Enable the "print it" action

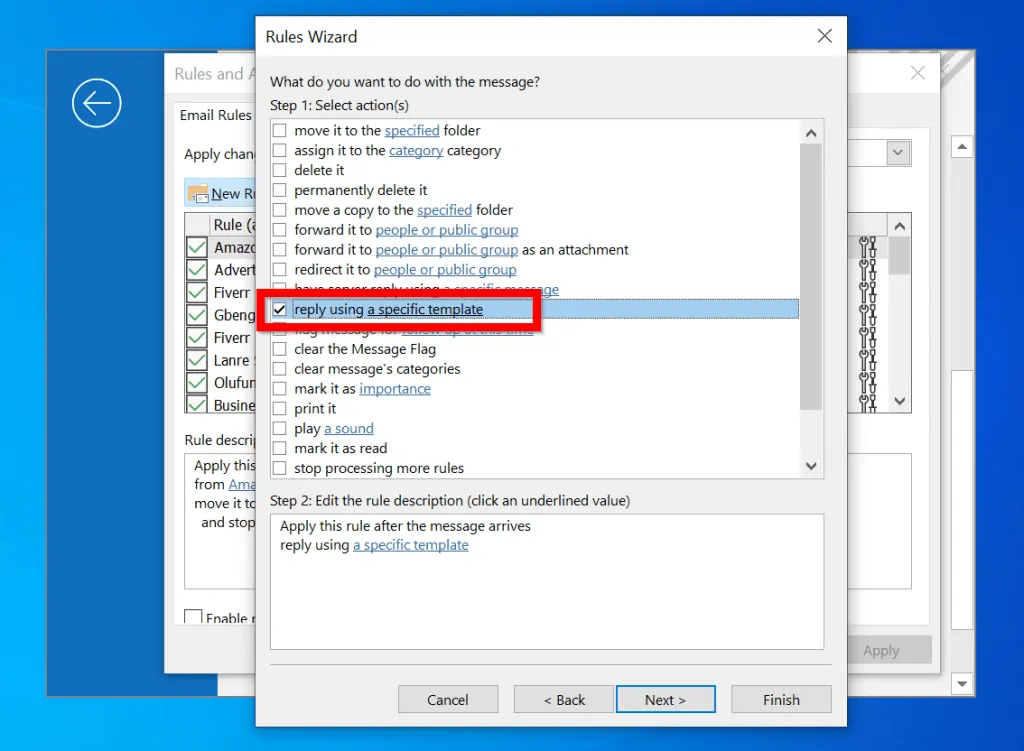coord(278,408)
